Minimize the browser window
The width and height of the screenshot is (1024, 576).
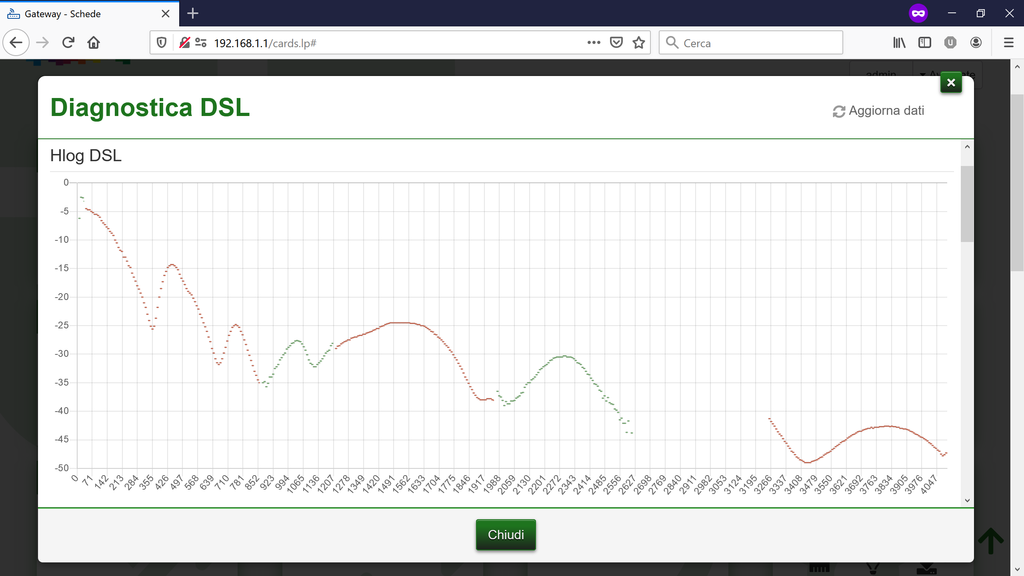(x=952, y=13)
